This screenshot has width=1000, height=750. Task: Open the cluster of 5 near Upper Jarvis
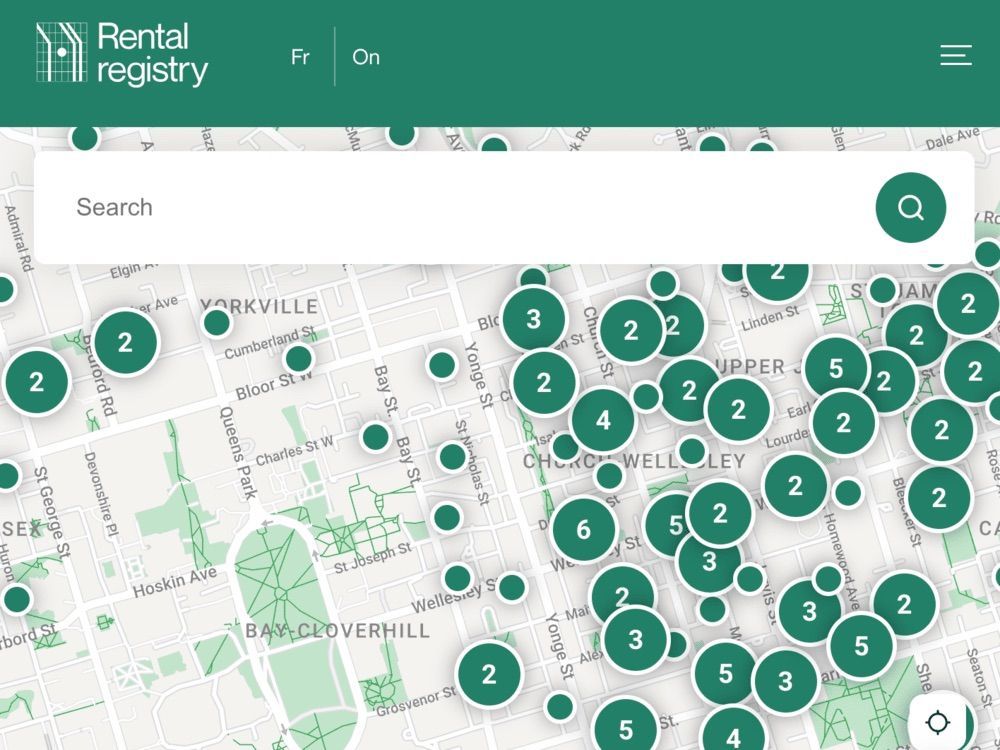(x=836, y=368)
